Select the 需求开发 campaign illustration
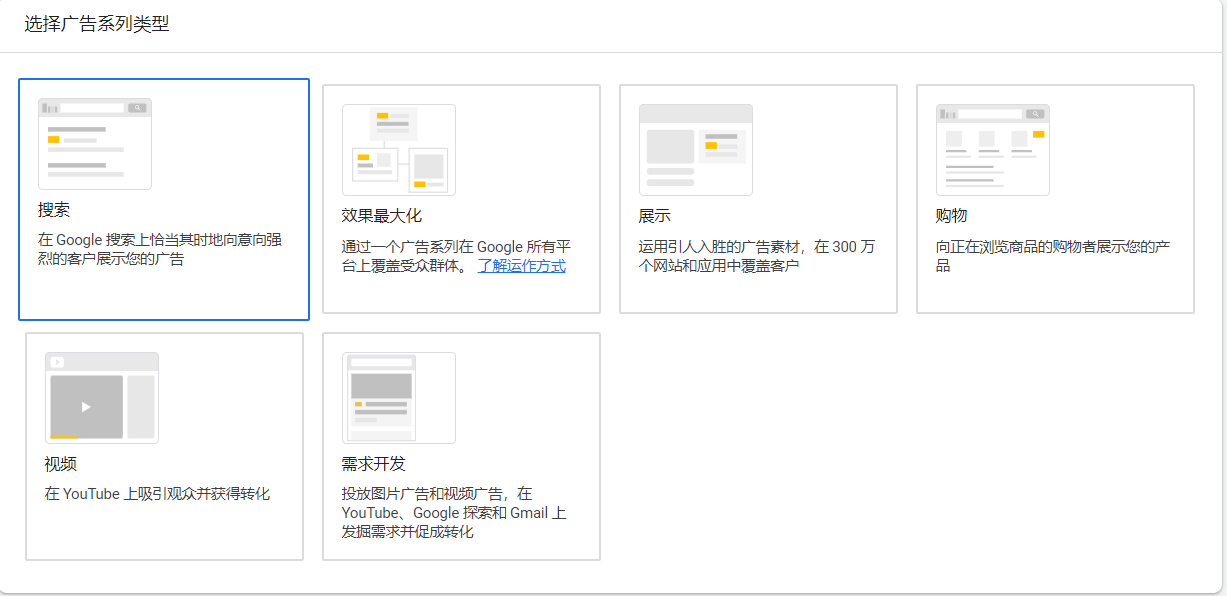 (399, 398)
